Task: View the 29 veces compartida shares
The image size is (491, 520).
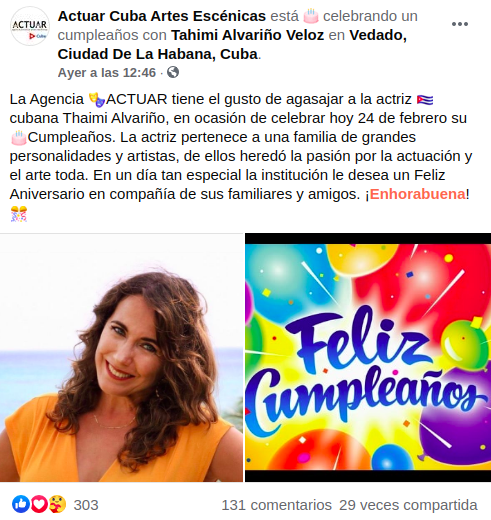Action: [x=408, y=505]
